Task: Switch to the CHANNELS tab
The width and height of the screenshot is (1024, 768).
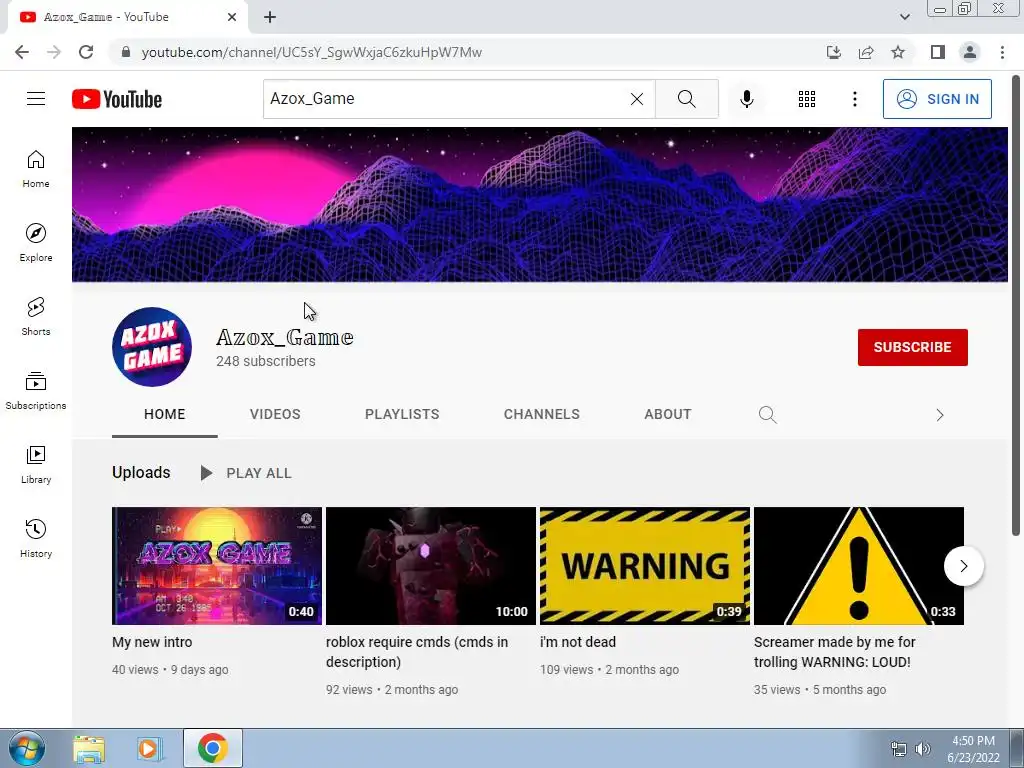Action: coord(541,414)
